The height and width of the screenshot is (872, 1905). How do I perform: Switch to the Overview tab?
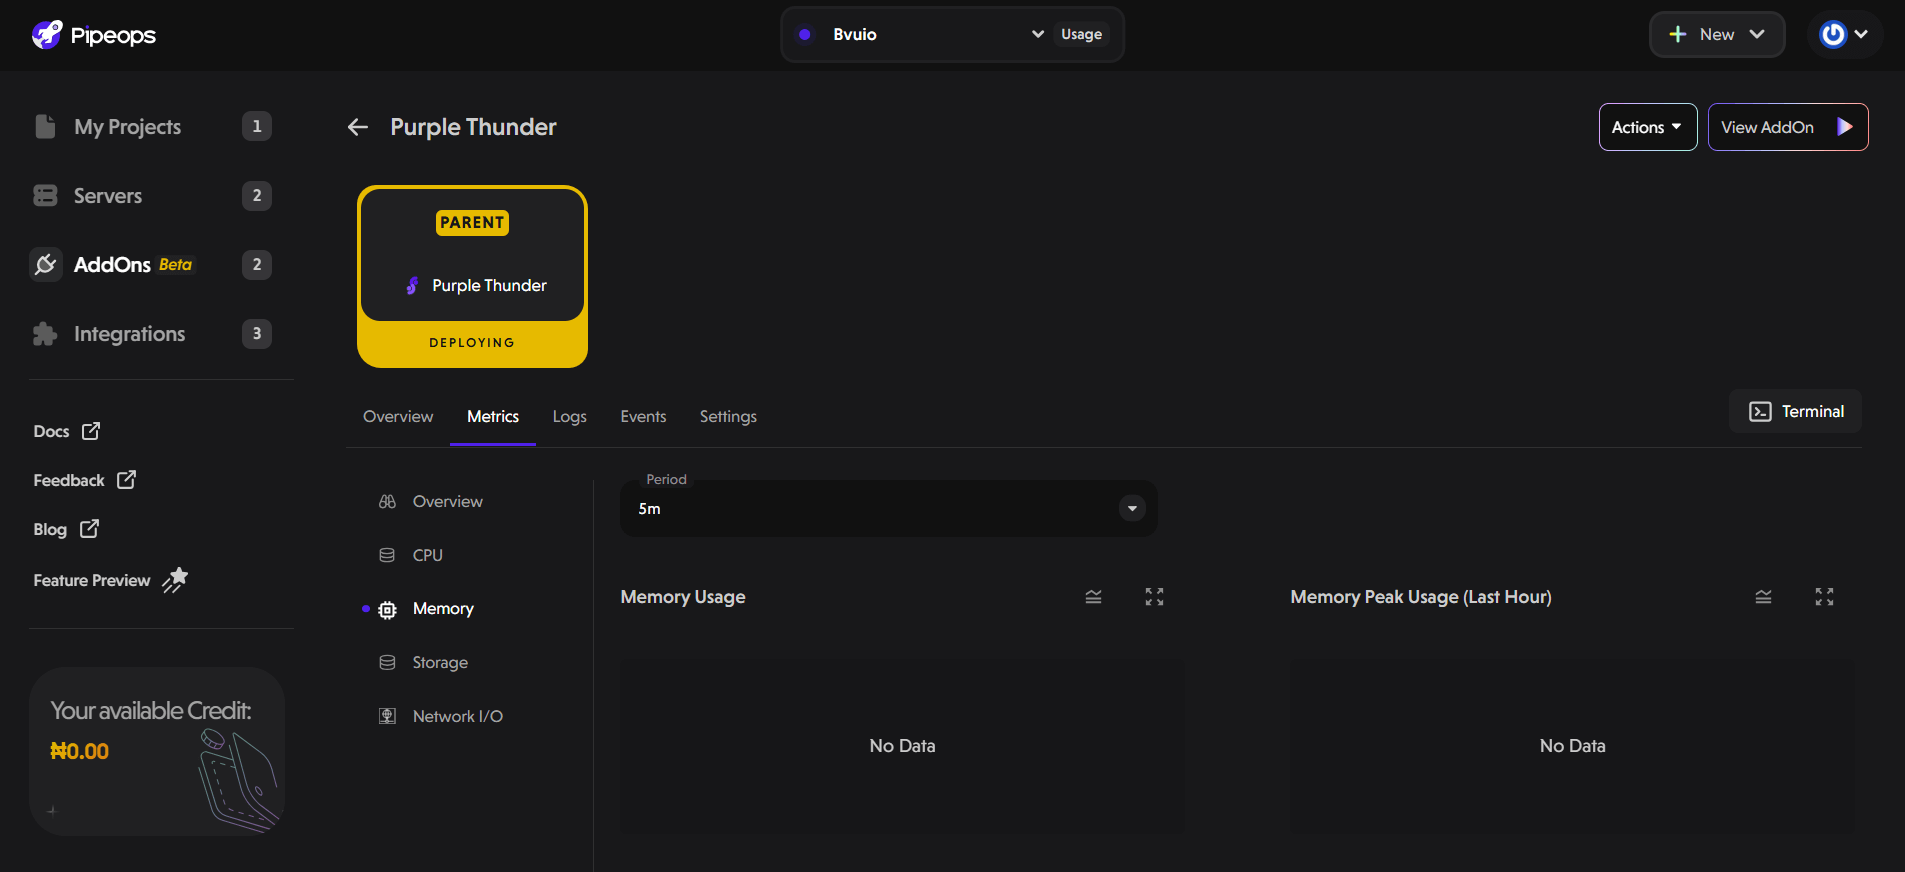point(398,417)
